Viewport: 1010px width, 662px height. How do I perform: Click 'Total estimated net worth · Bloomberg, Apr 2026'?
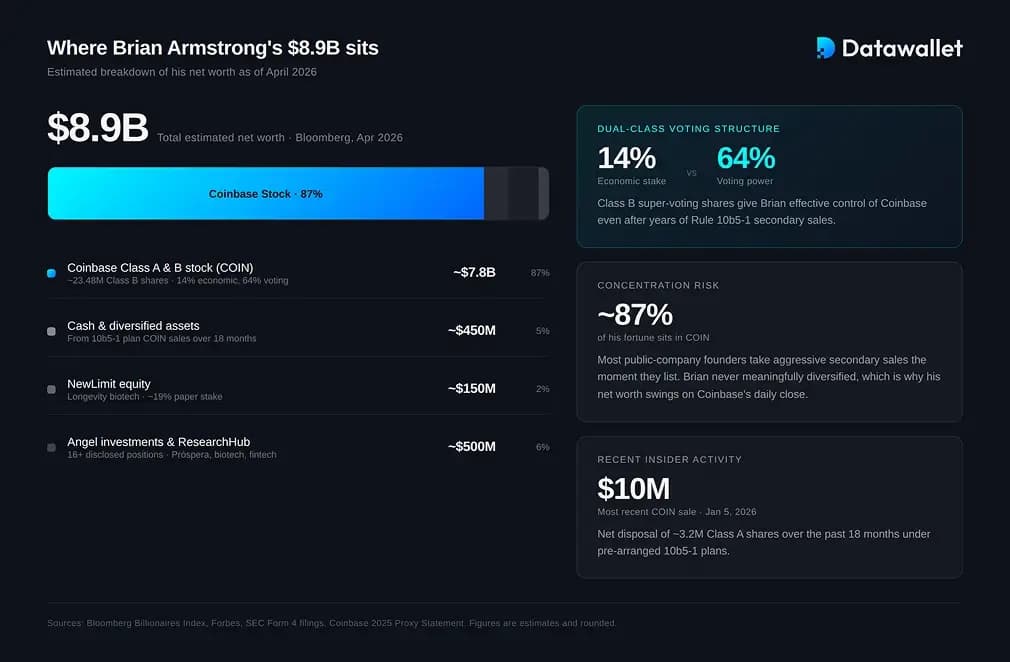[280, 138]
